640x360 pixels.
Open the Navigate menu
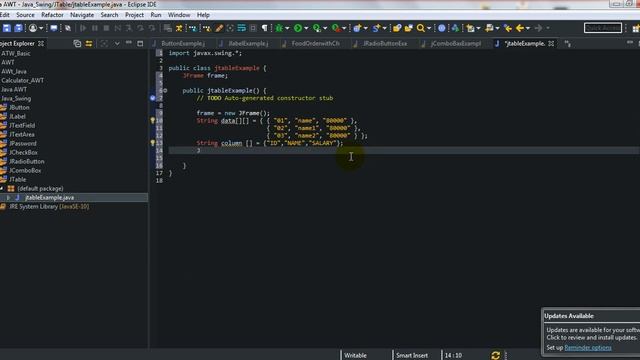click(82, 15)
